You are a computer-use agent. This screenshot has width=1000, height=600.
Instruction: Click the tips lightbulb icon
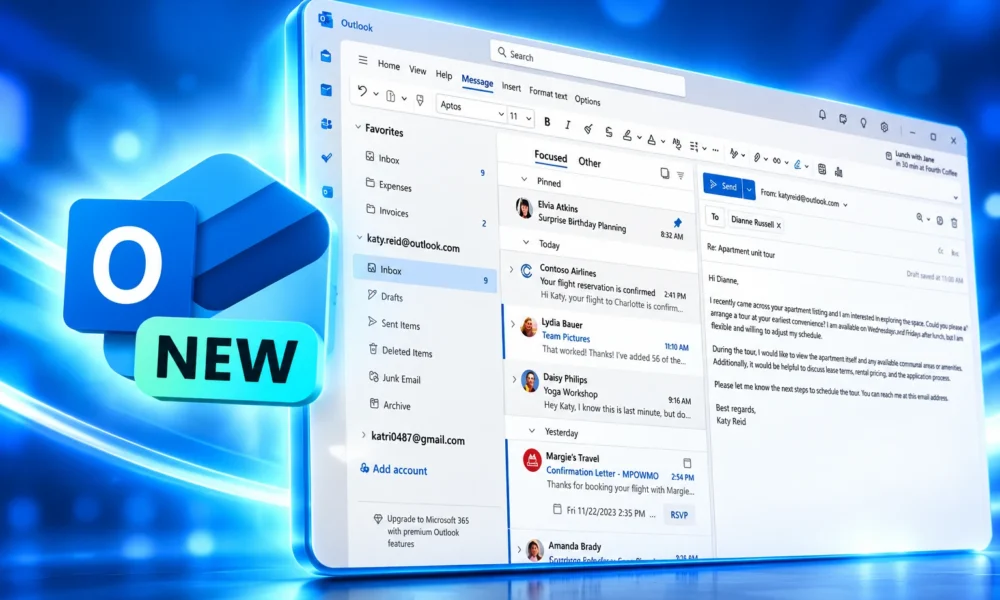[x=864, y=122]
